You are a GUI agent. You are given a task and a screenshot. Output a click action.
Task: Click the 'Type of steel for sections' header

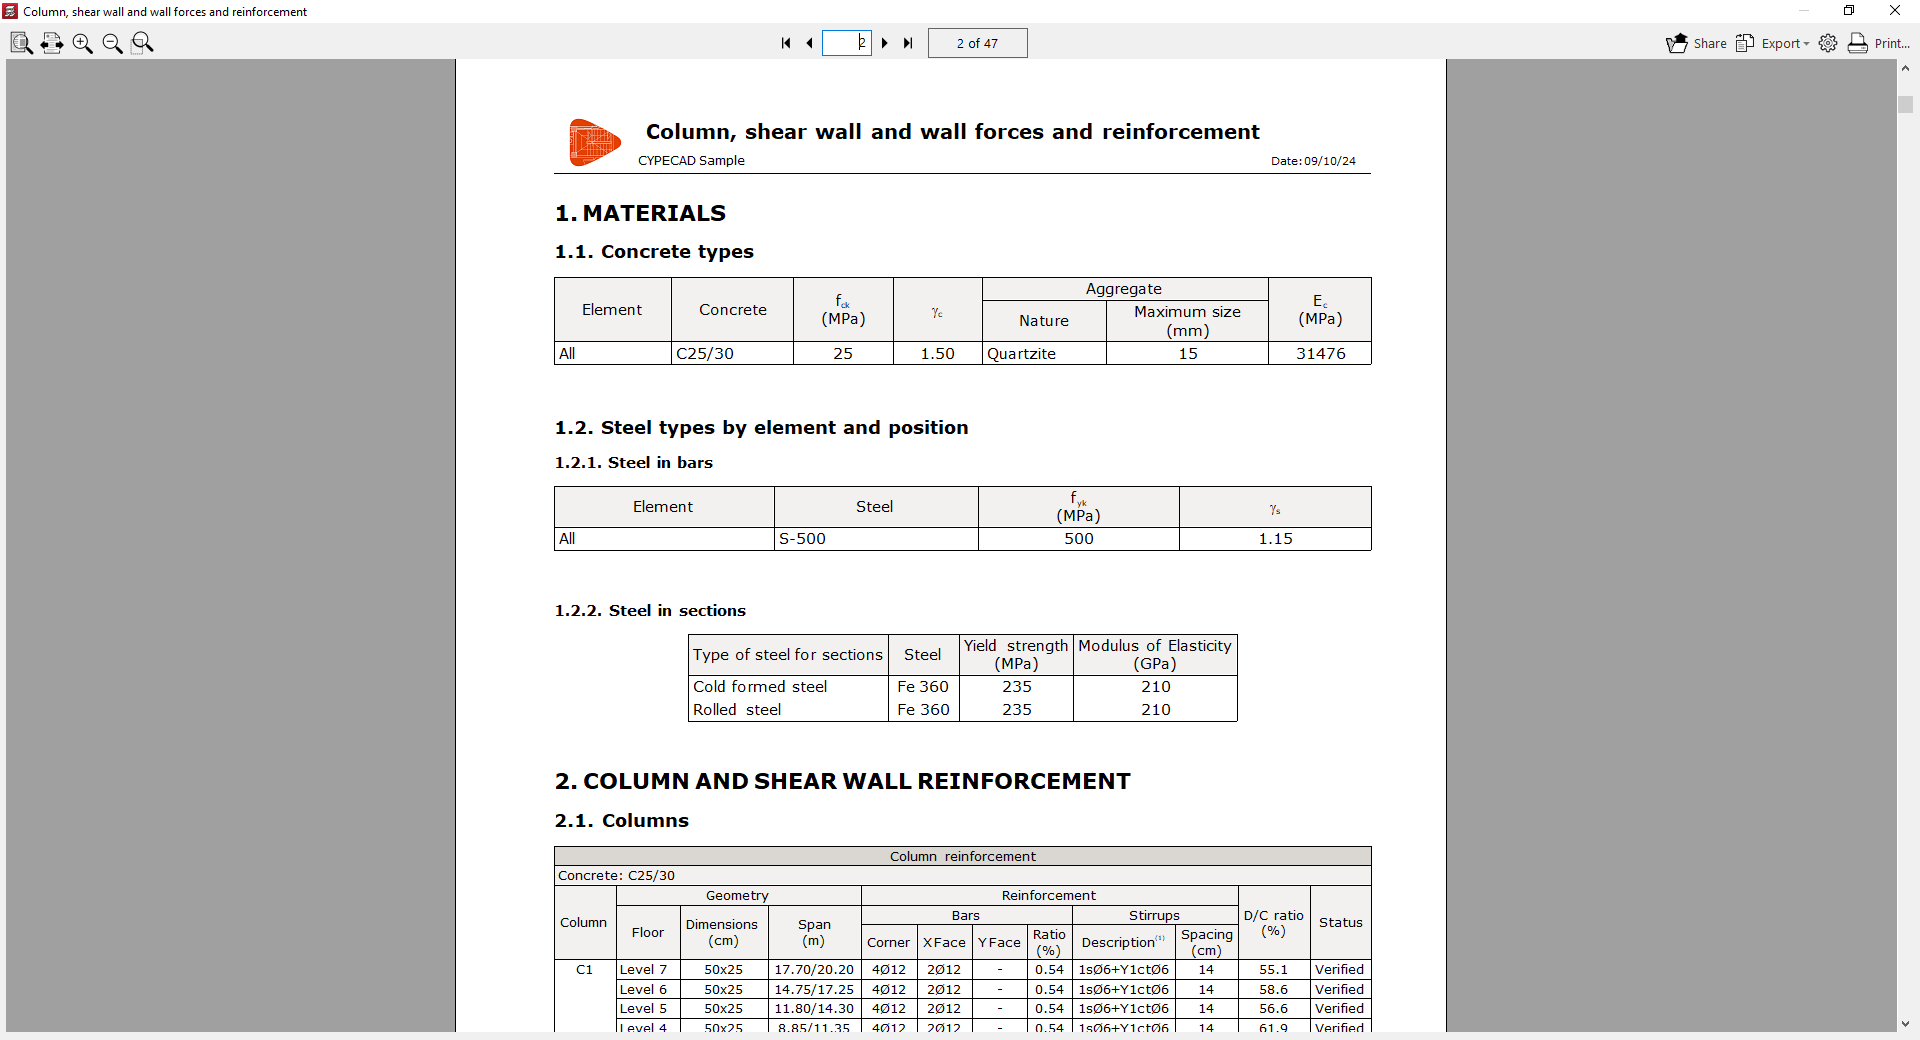tap(788, 655)
